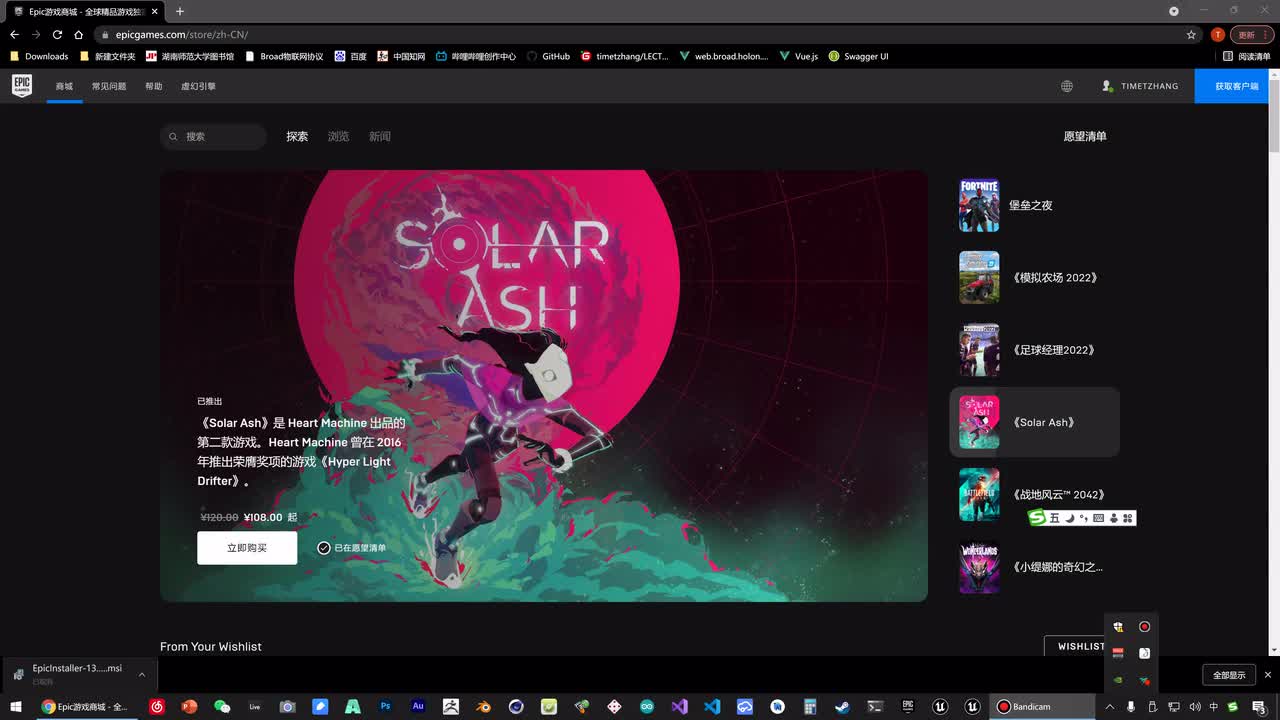Viewport: 1280px width, 720px height.
Task: Open the Vue.js bookmark
Action: click(799, 56)
